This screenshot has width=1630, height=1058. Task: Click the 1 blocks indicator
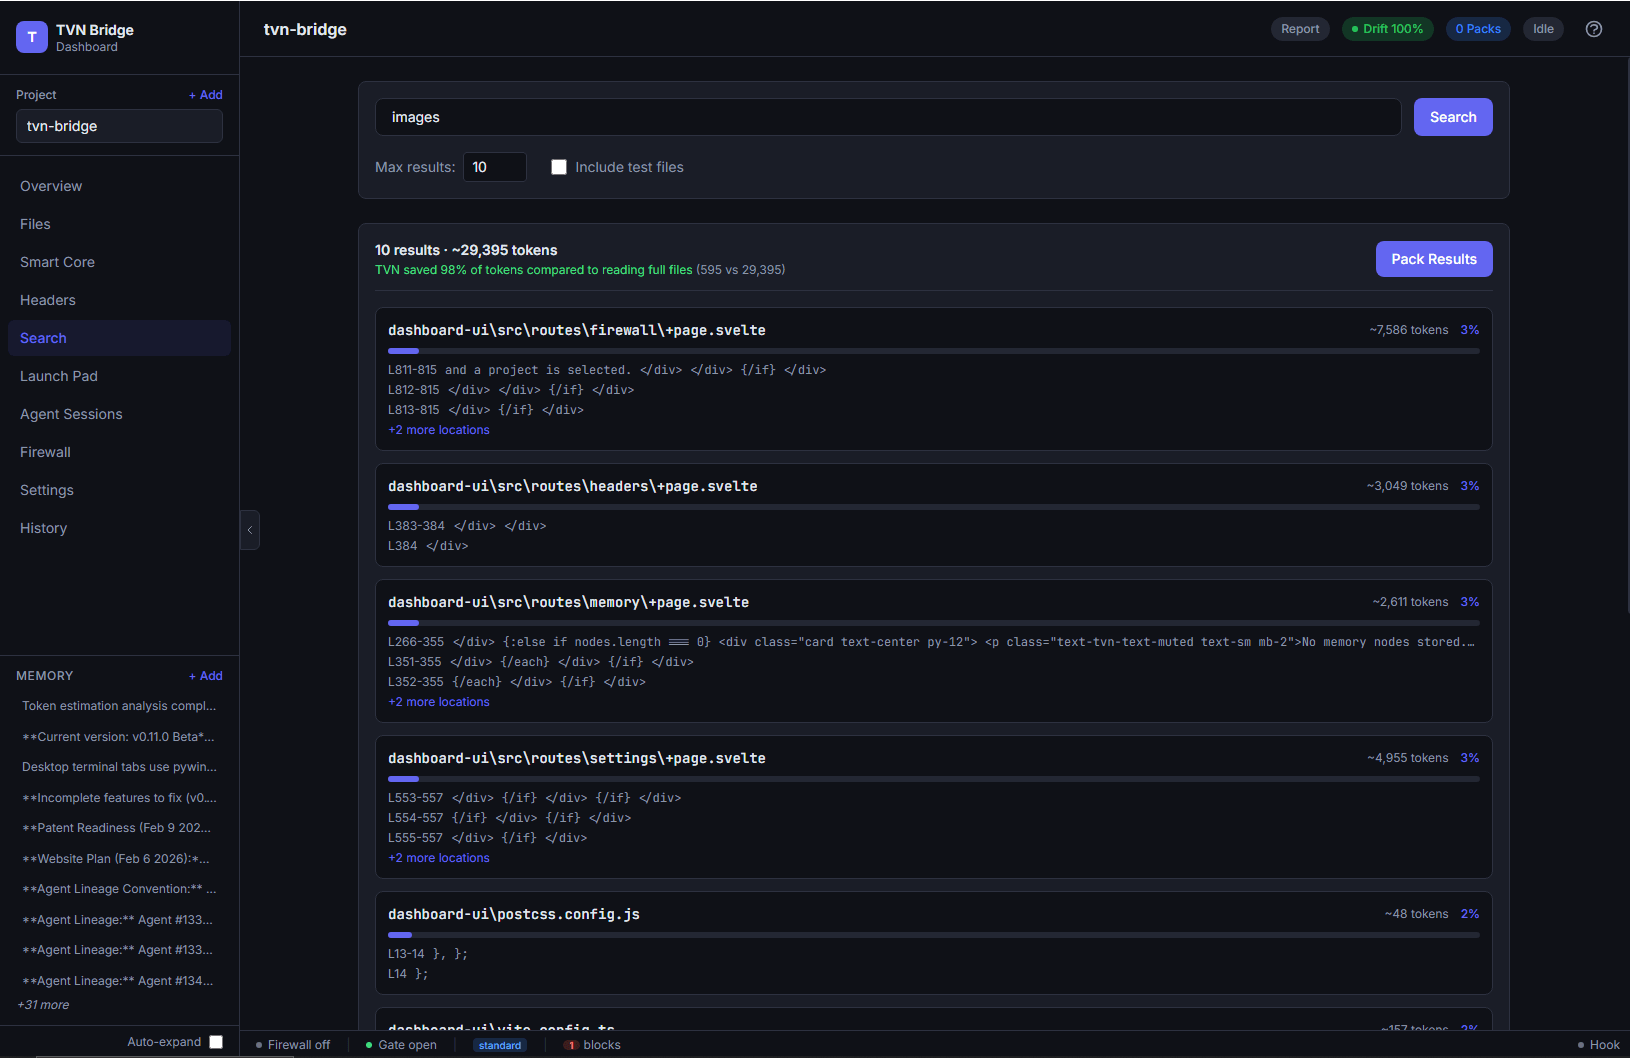pos(593,1044)
